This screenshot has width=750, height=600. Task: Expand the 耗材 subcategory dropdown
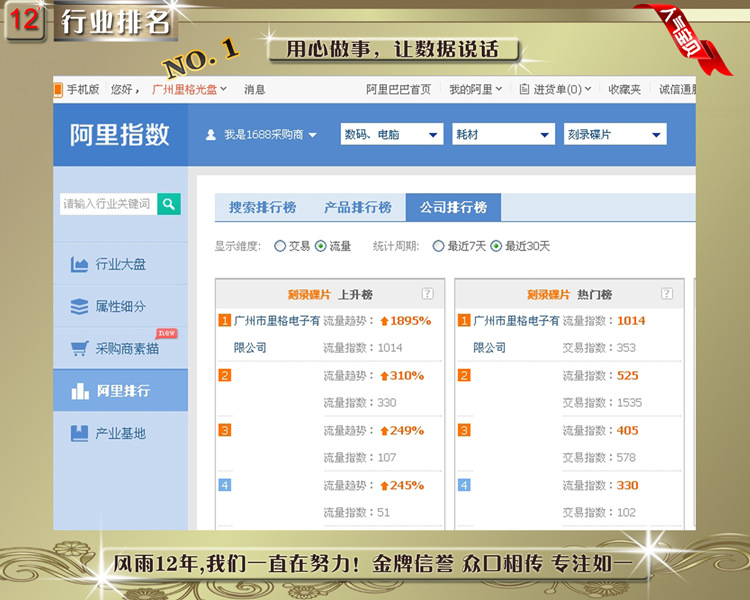(502, 135)
